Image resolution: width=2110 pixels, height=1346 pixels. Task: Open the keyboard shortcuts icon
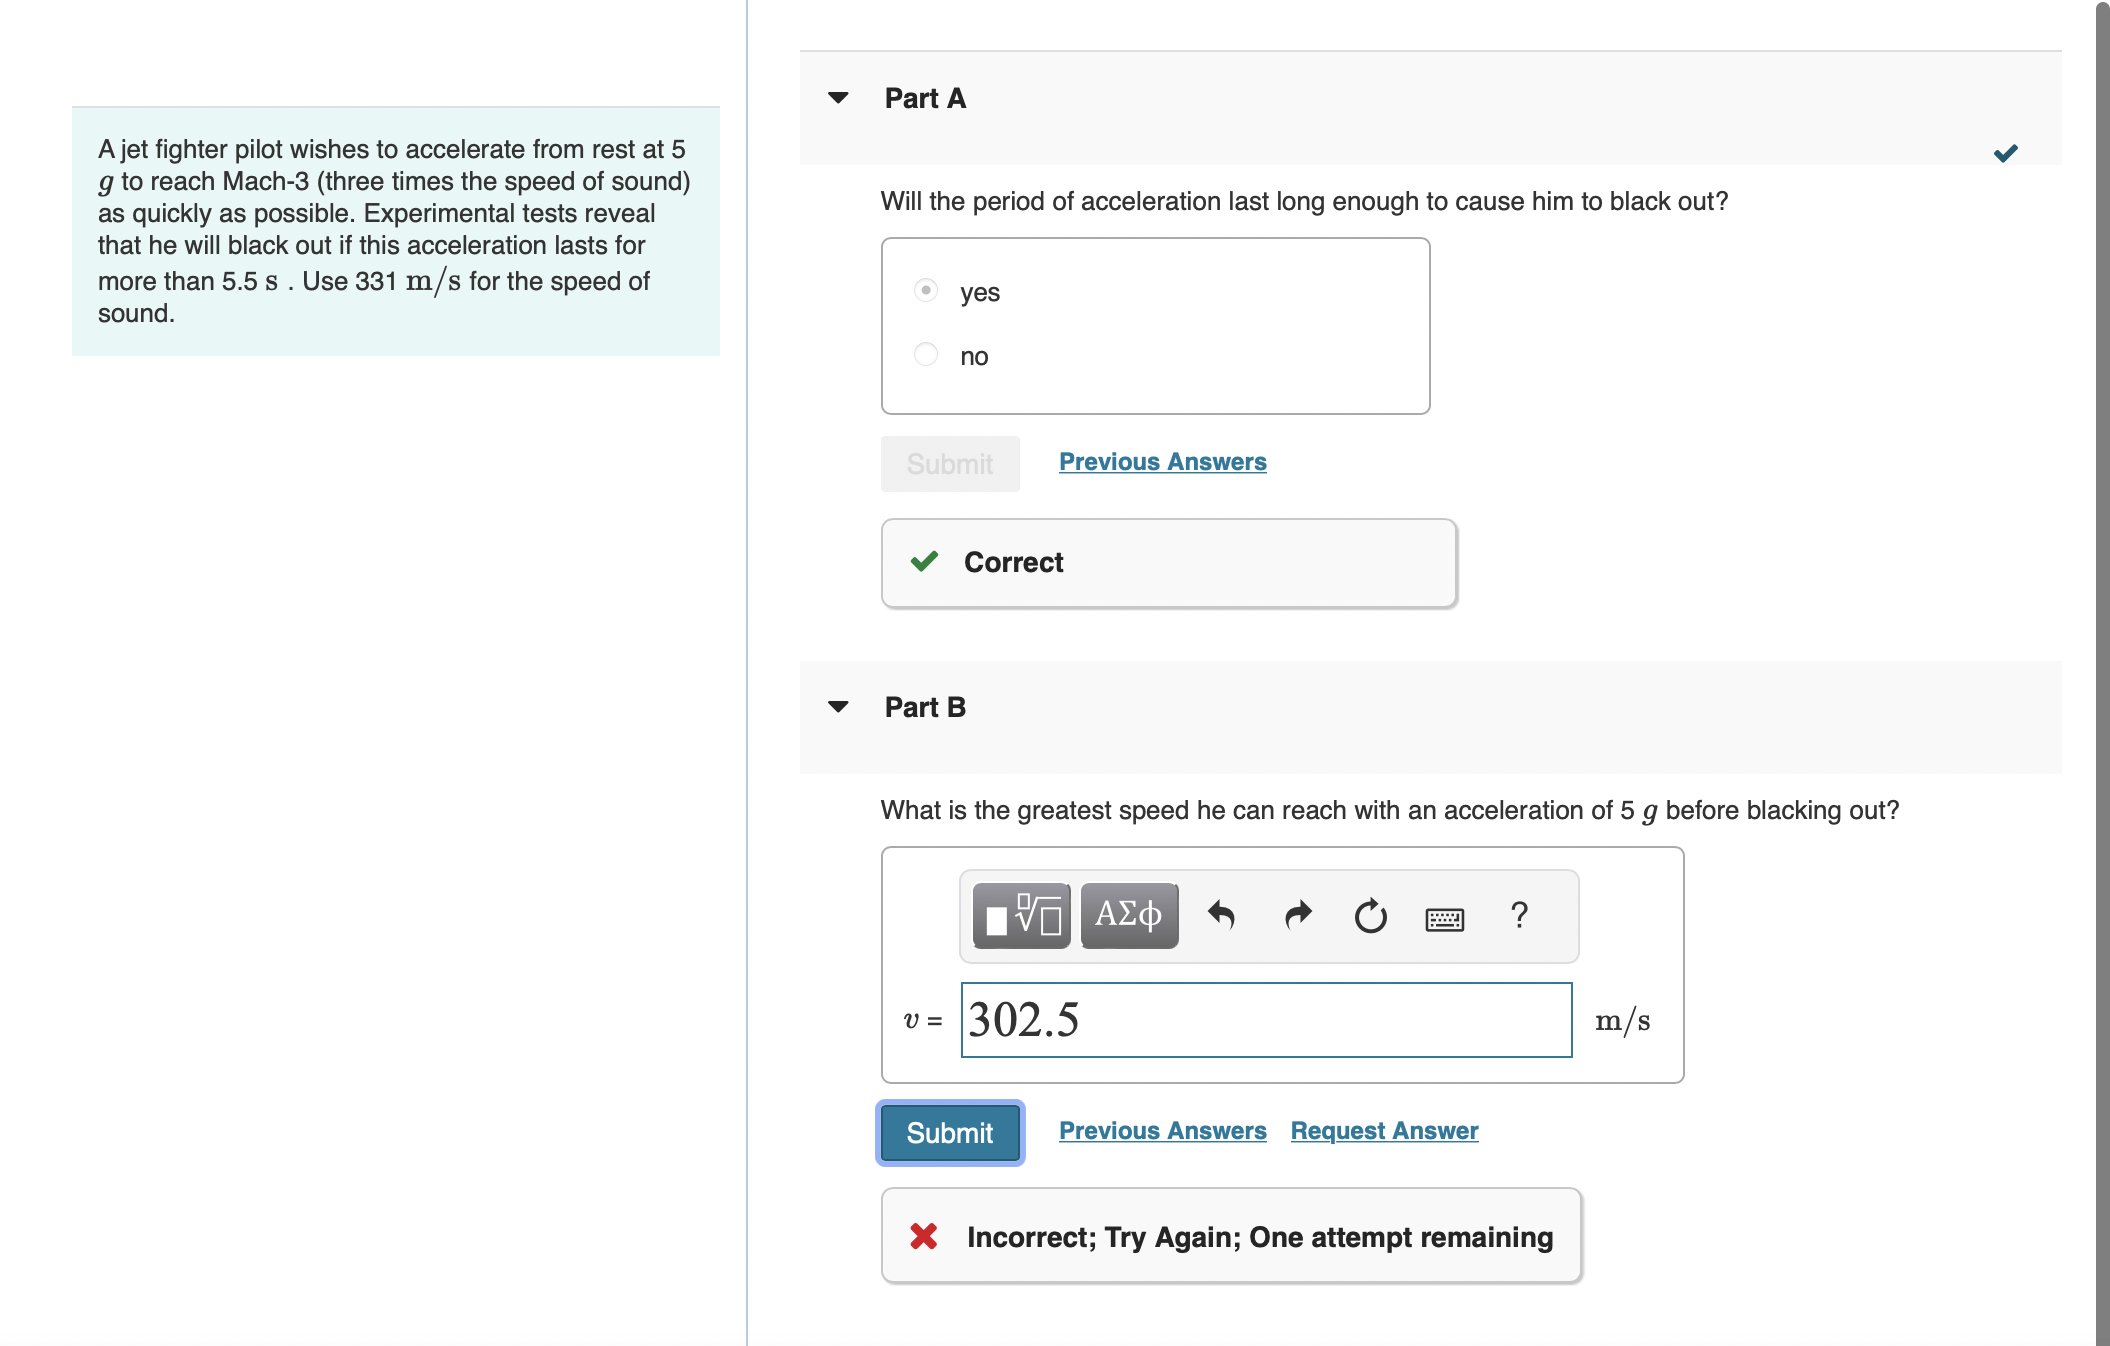click(x=1444, y=918)
